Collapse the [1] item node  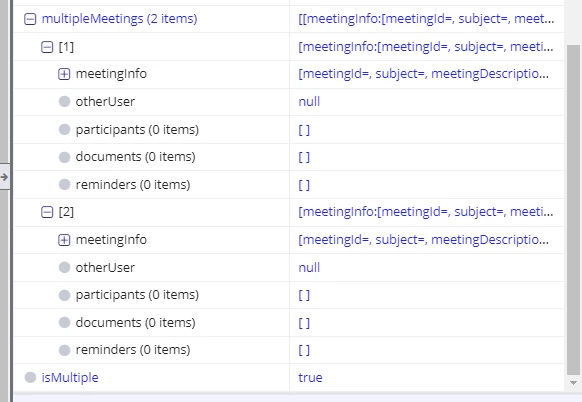47,47
